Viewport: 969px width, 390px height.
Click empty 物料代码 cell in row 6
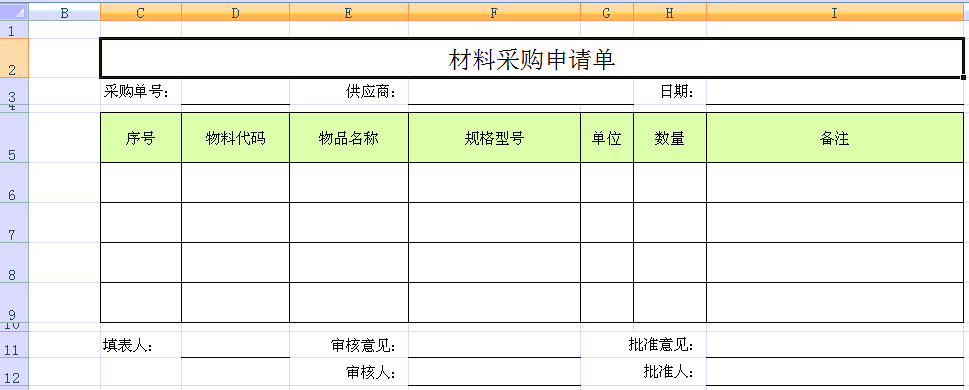pyautogui.click(x=235, y=182)
